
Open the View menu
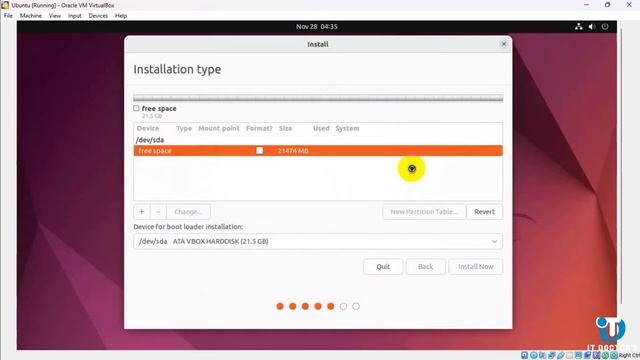click(x=55, y=16)
